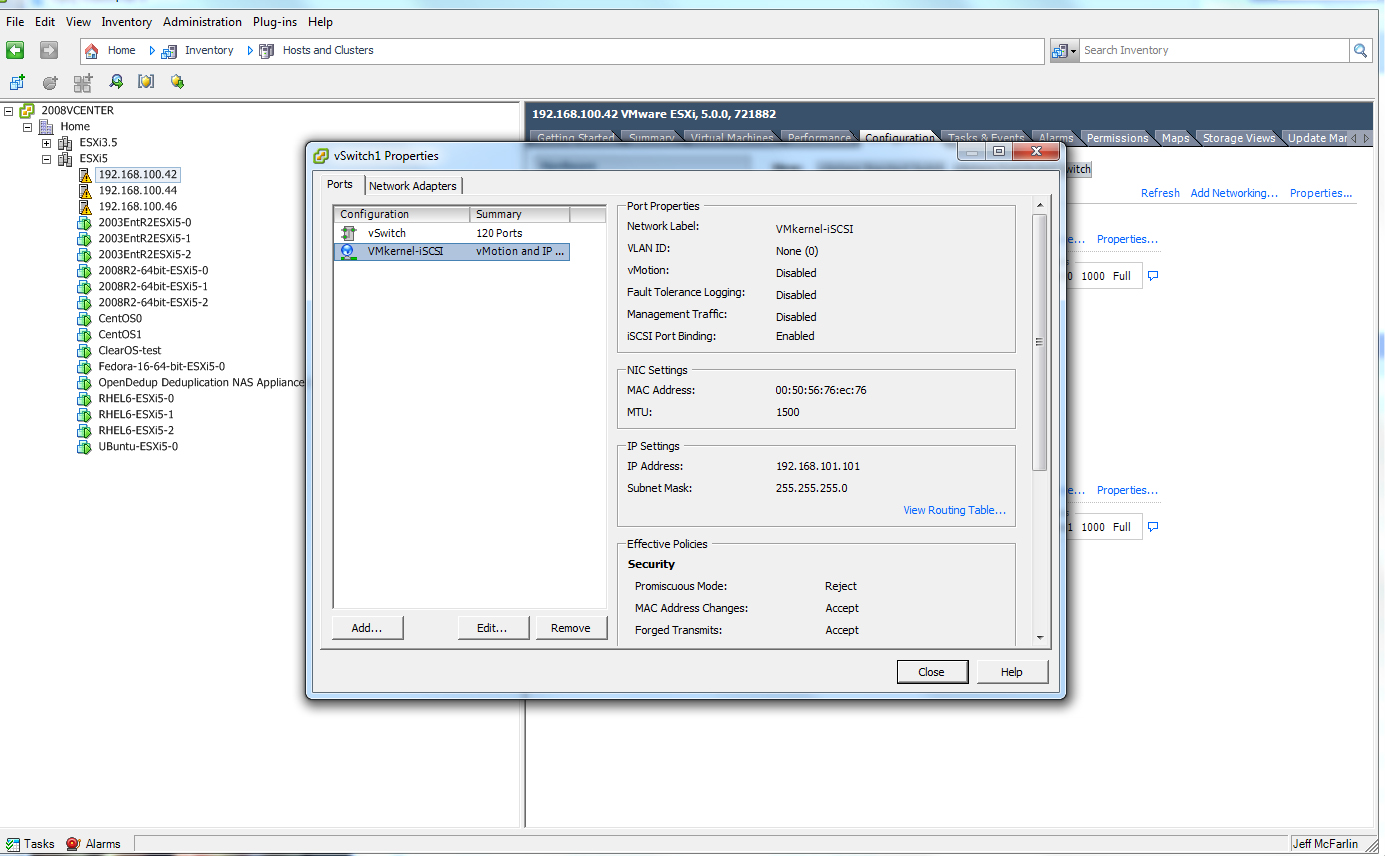Open the Plug-ins menu

(x=276, y=22)
